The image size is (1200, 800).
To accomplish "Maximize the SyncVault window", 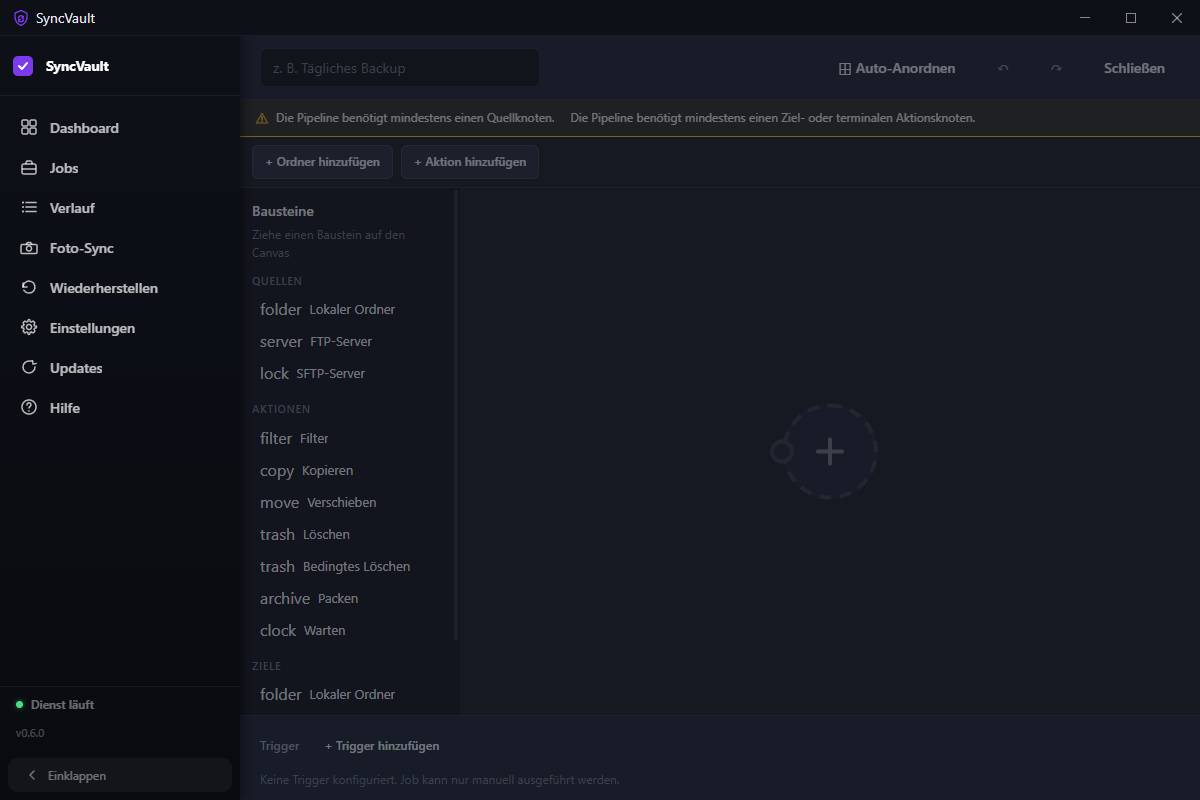I will pyautogui.click(x=1131, y=18).
